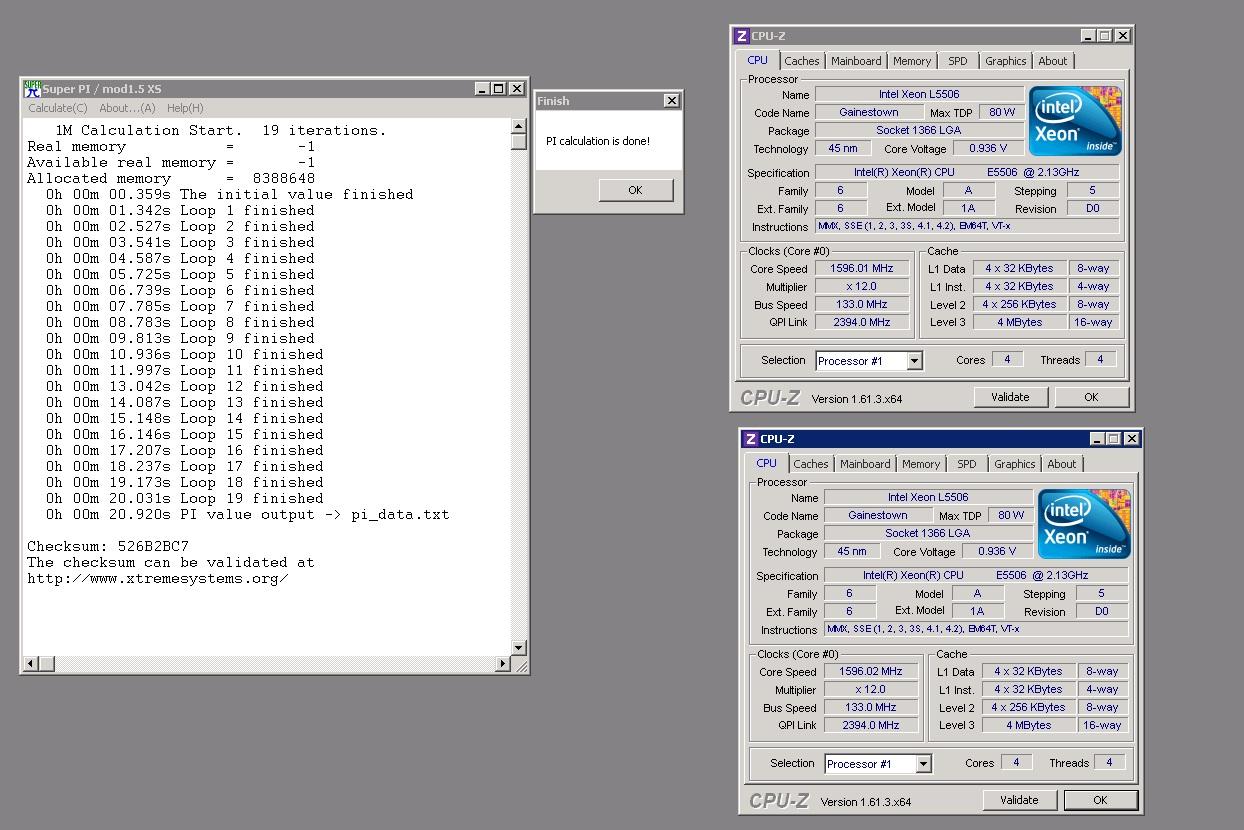Click 'PI calculation is done!' message
1244x830 pixels.
pyautogui.click(x=598, y=141)
